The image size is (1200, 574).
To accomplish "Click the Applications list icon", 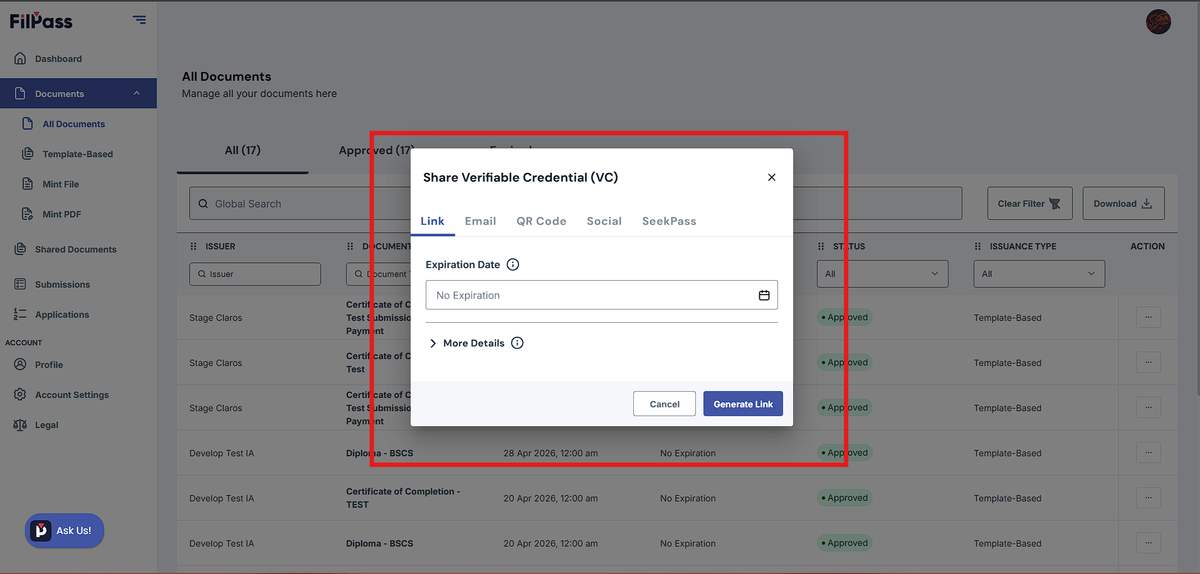I will pos(20,314).
